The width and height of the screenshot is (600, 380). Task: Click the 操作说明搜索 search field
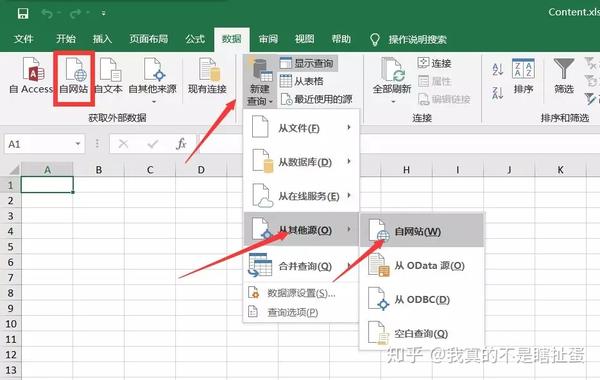click(417, 39)
